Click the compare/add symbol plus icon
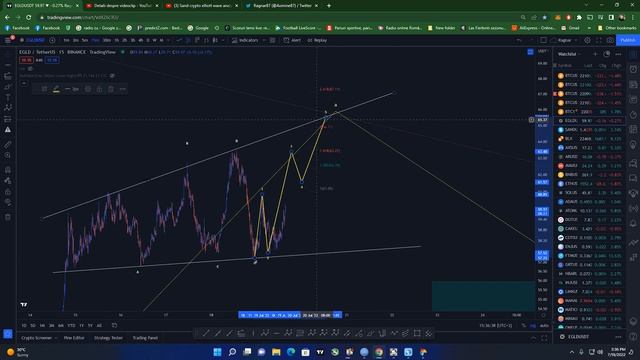The image size is (640, 360). (52, 40)
